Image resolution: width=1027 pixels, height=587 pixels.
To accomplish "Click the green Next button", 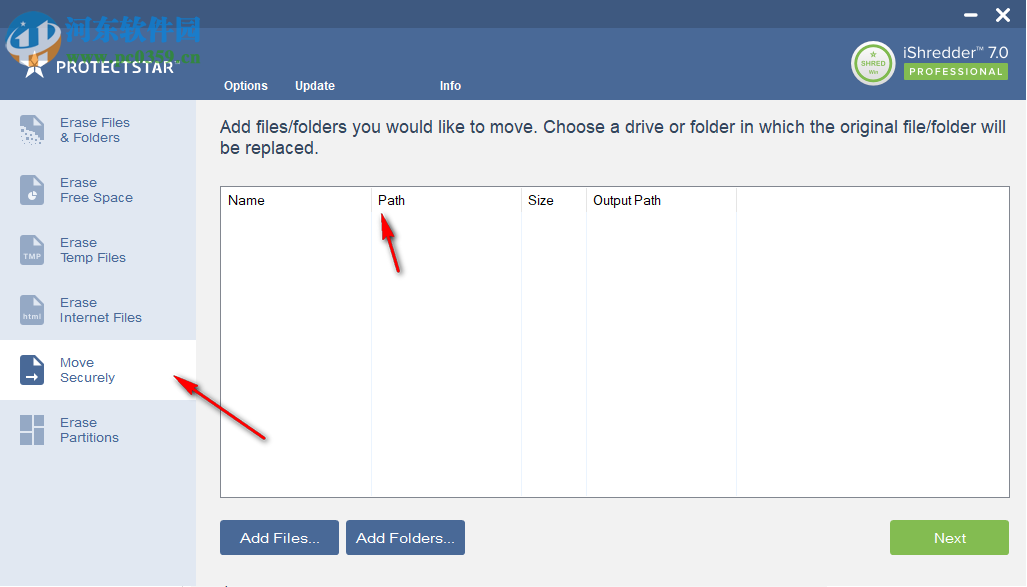I will pos(949,538).
